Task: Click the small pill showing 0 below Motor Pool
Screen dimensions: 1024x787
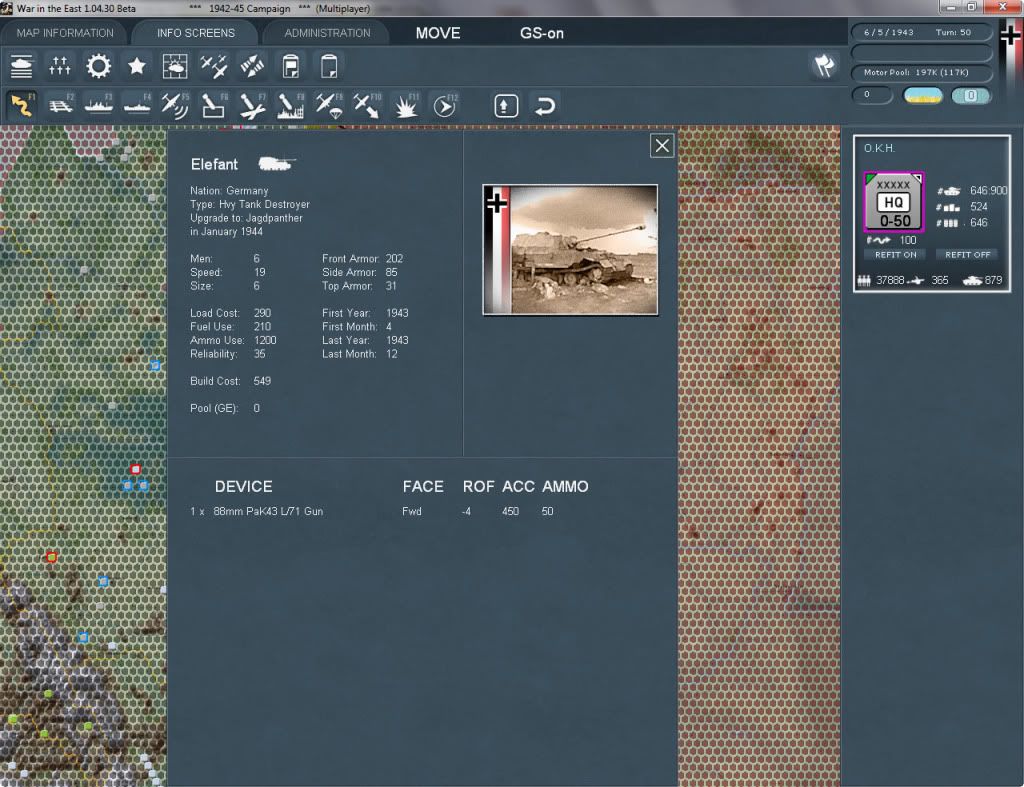Action: click(872, 95)
